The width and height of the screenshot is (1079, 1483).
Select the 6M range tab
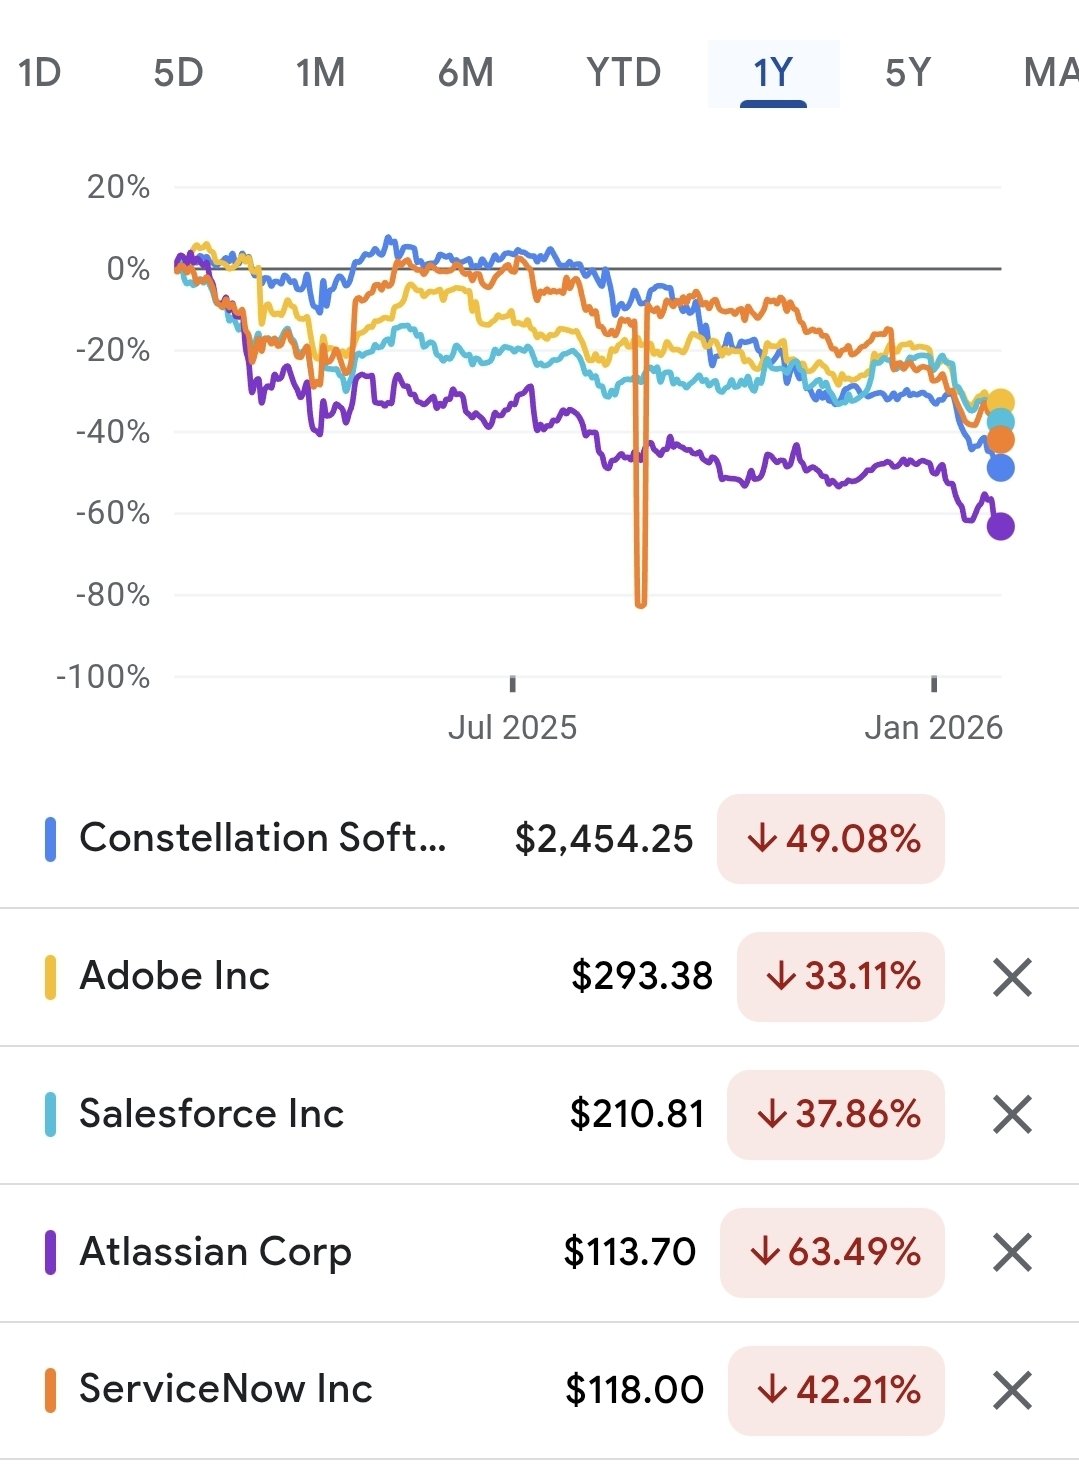[x=466, y=73]
